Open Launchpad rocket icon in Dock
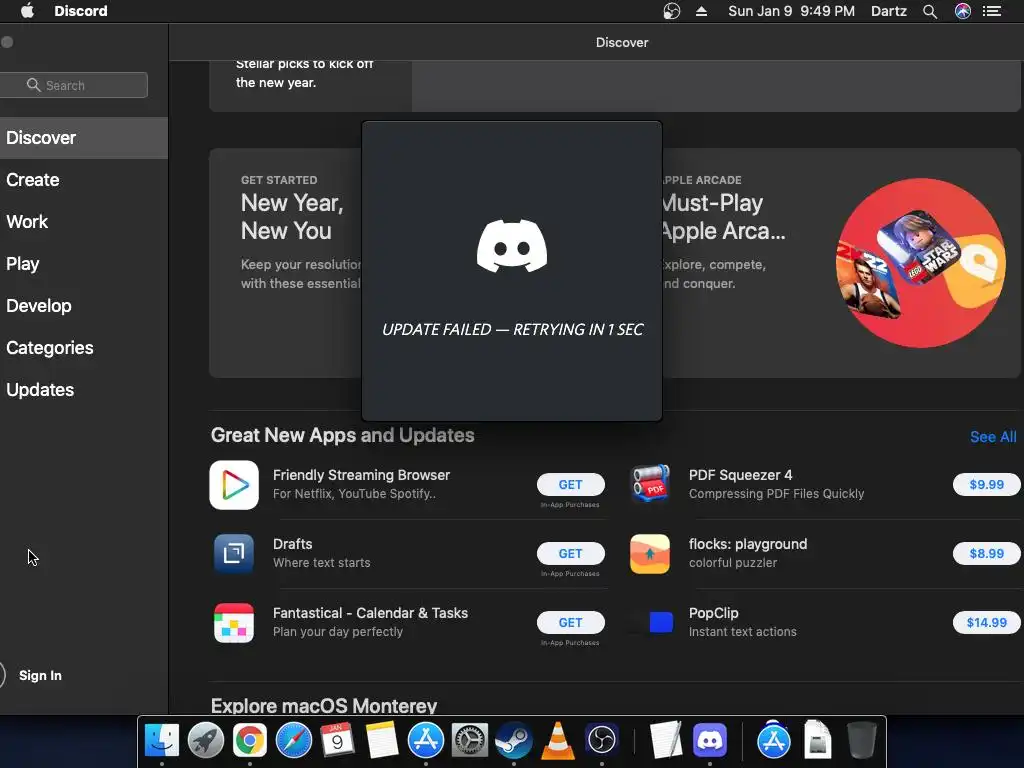1024x768 pixels. (206, 741)
